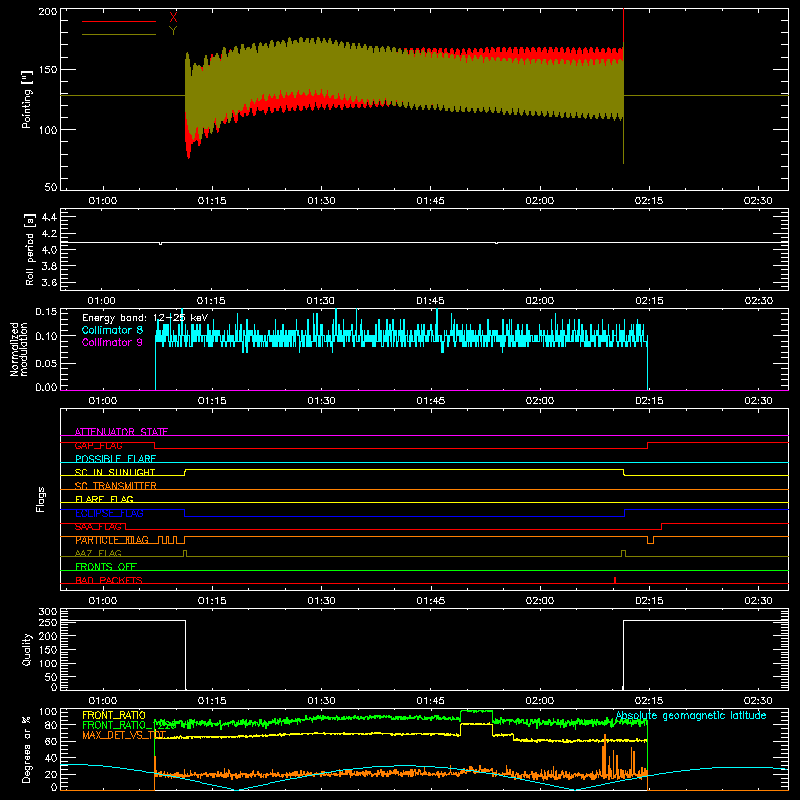Viewport: 800px width, 800px height.
Task: Select the Energy band: 12-25 keV text
Action: pos(145,318)
